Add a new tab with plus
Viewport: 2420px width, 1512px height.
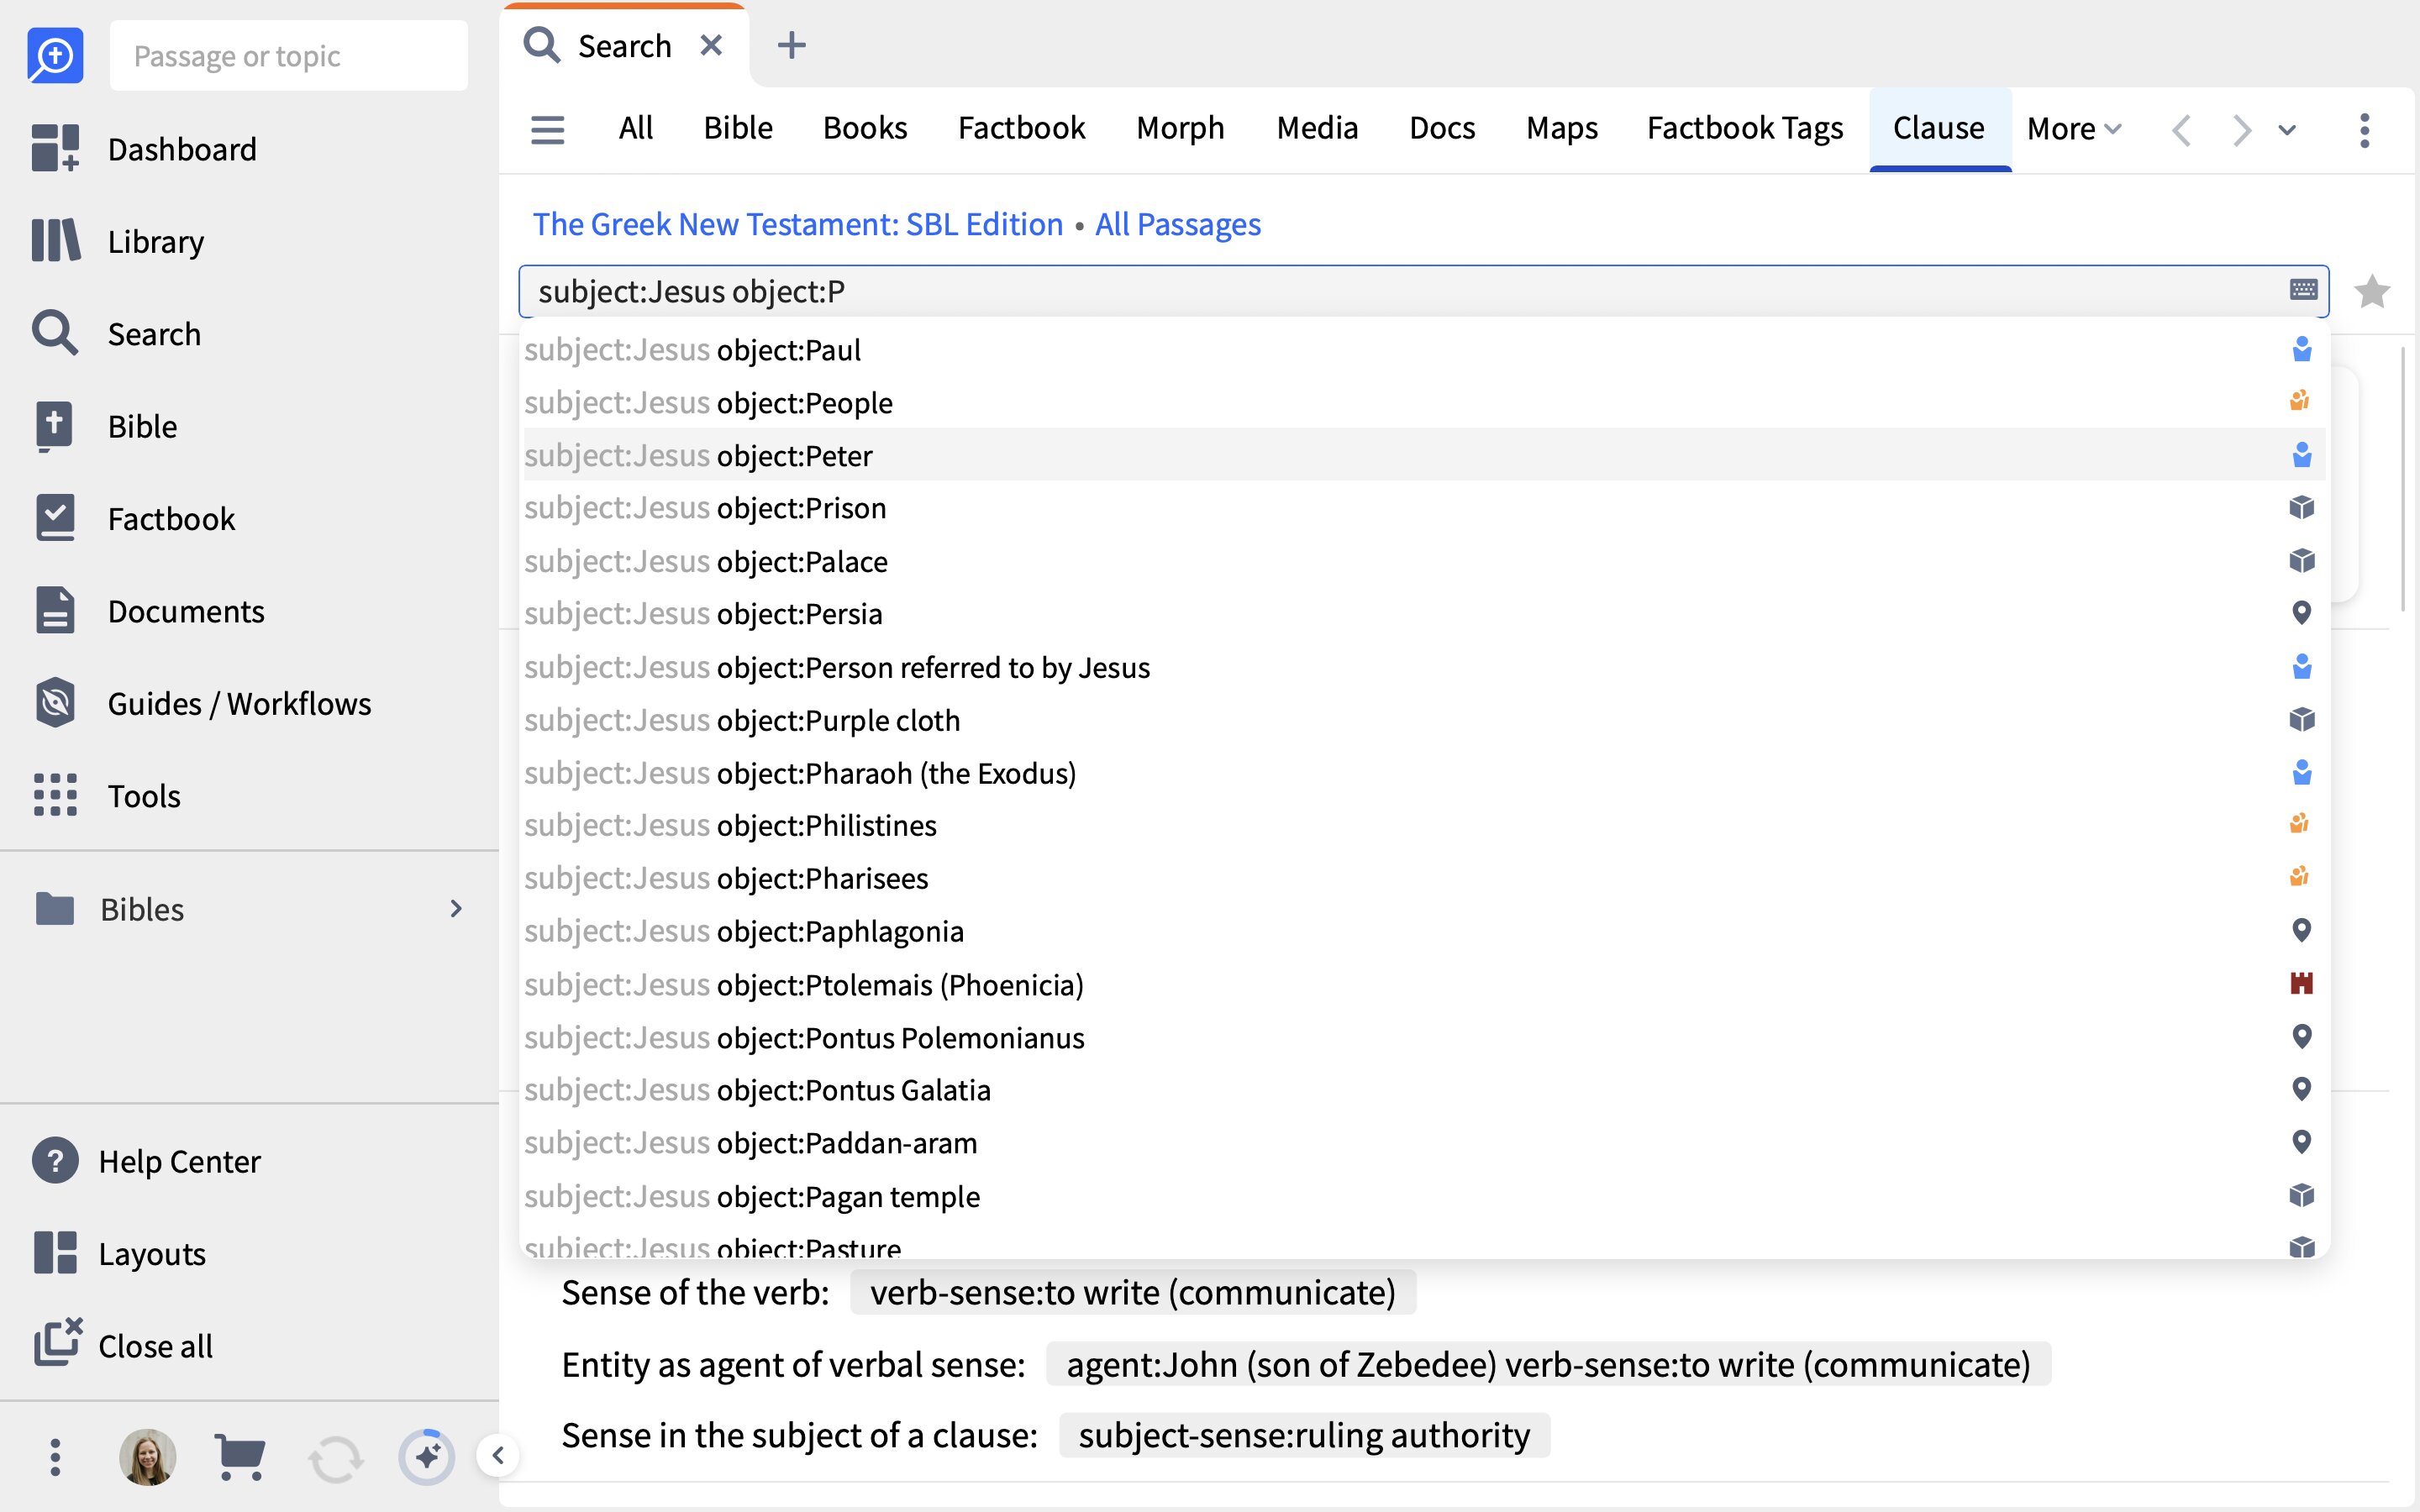point(791,45)
